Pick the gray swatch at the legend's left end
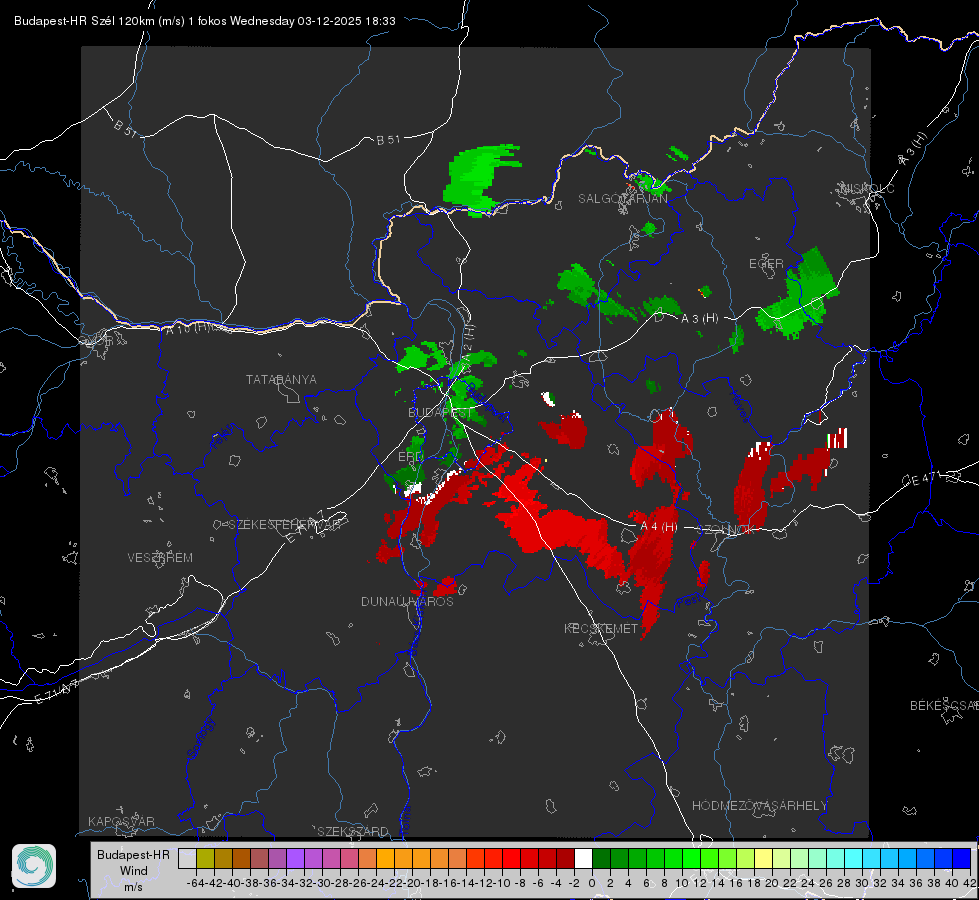The width and height of the screenshot is (979, 900). pyautogui.click(x=187, y=858)
